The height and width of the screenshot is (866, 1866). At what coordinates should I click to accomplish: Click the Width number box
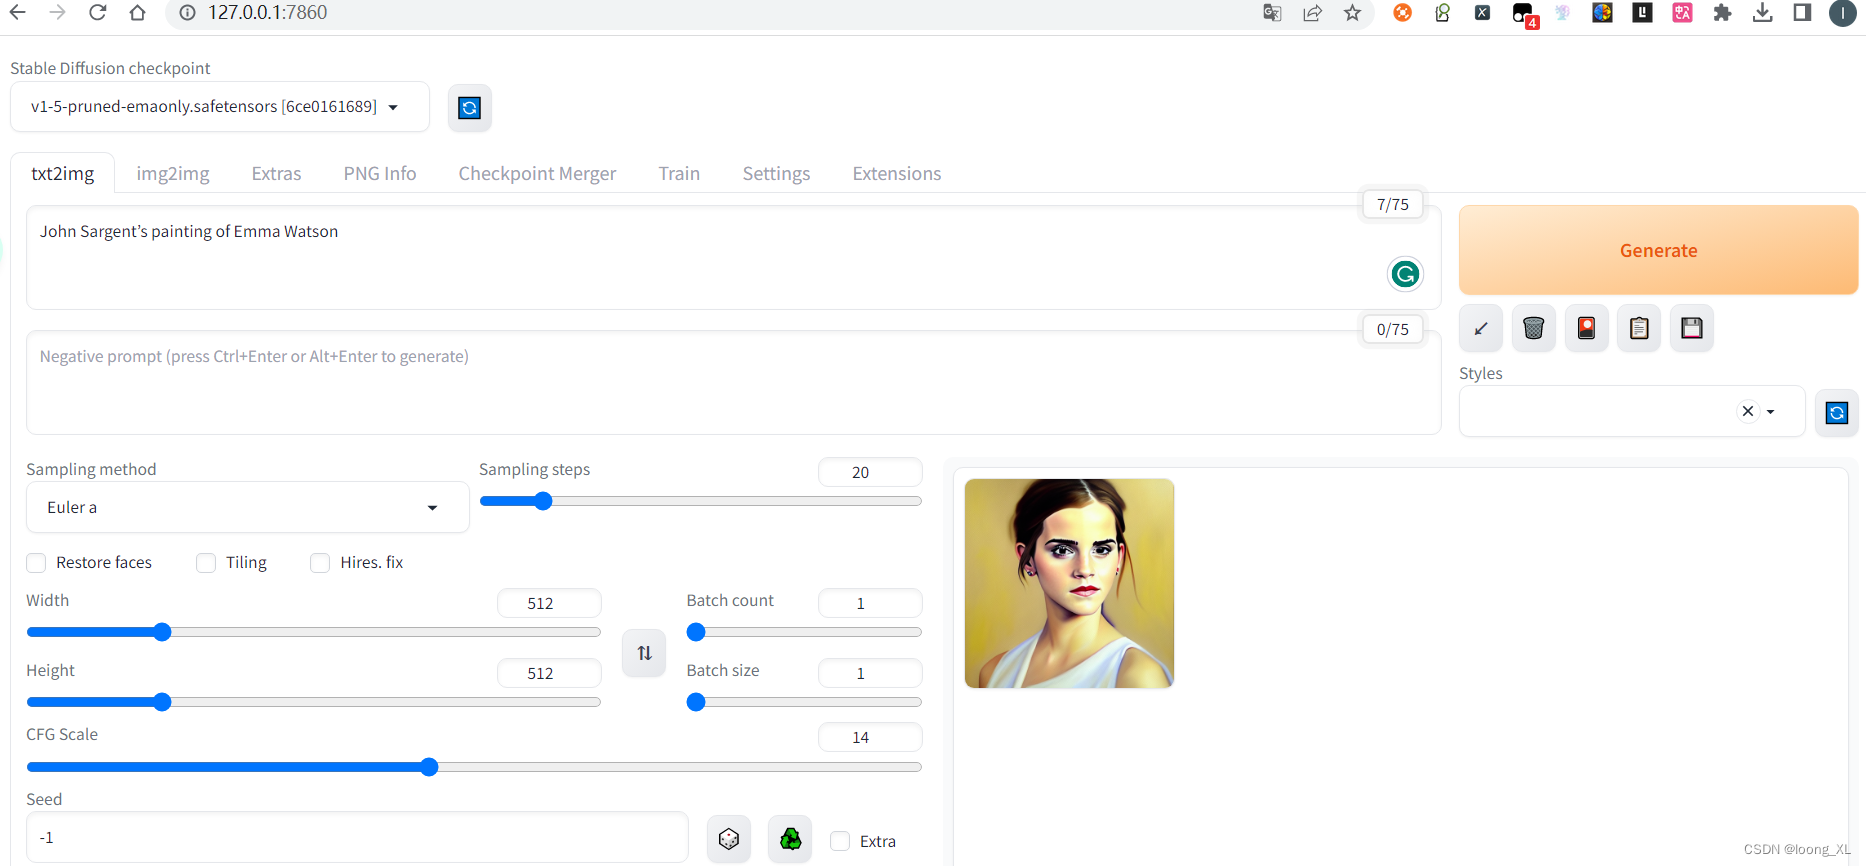pos(549,603)
